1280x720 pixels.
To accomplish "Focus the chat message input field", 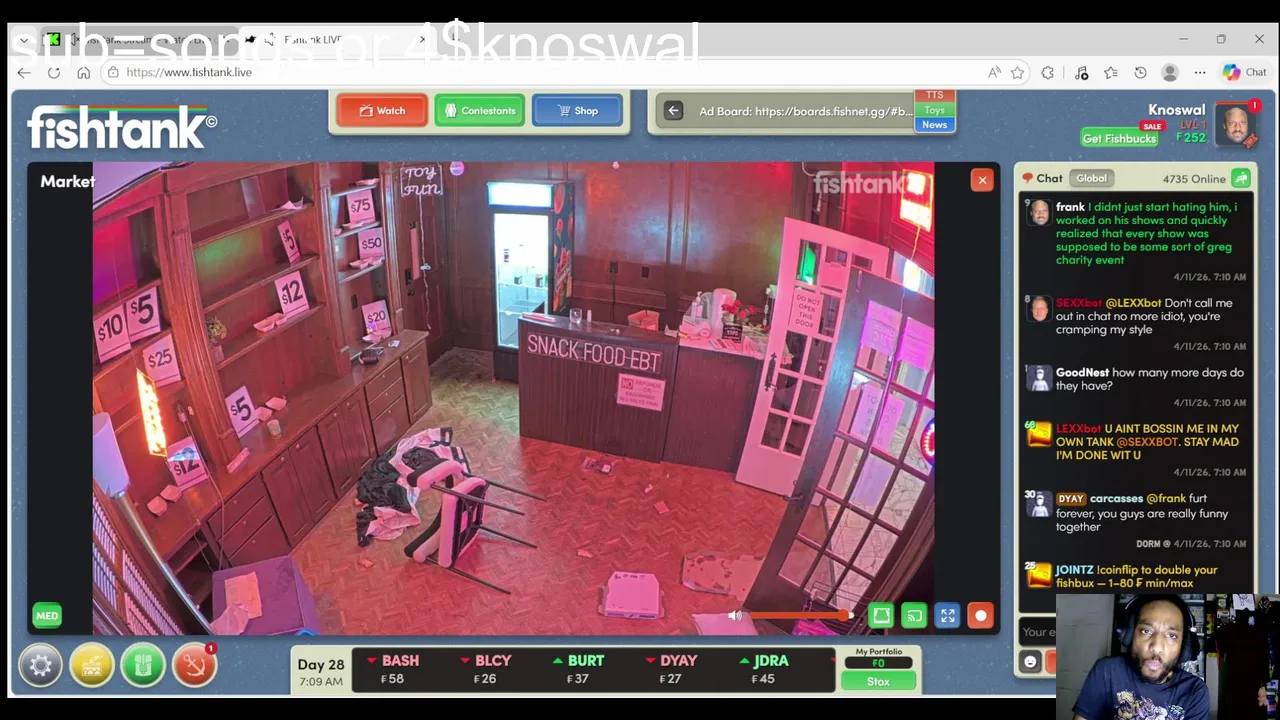I will pyautogui.click(x=1036, y=631).
